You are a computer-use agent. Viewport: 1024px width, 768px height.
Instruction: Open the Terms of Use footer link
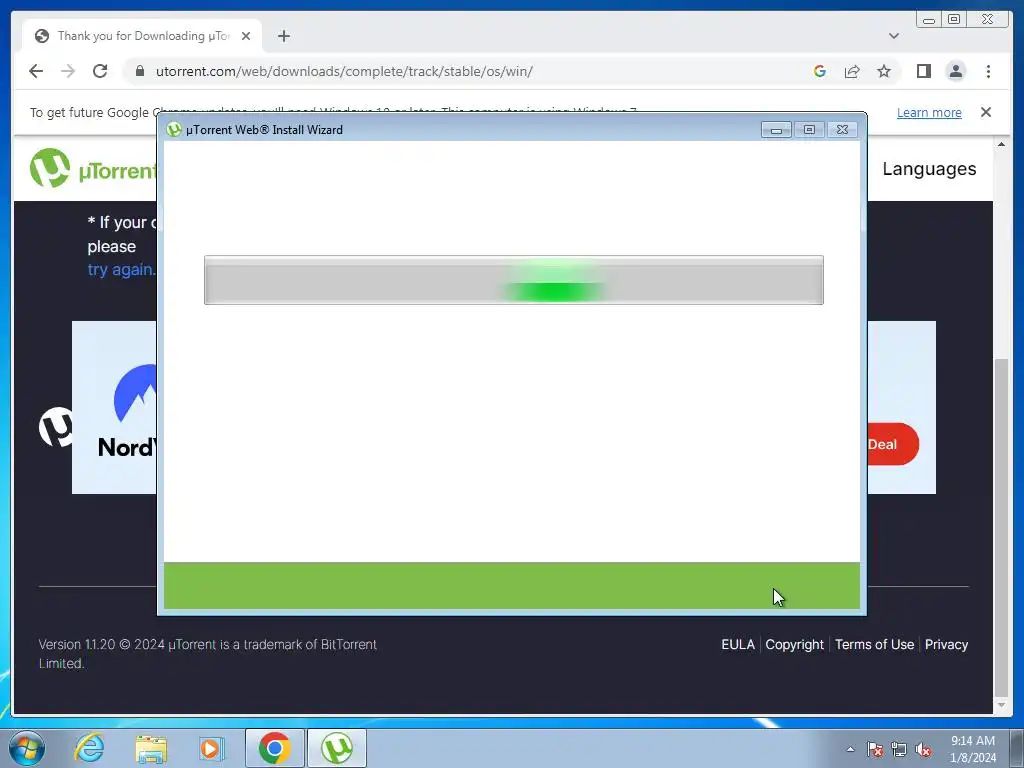coord(874,645)
